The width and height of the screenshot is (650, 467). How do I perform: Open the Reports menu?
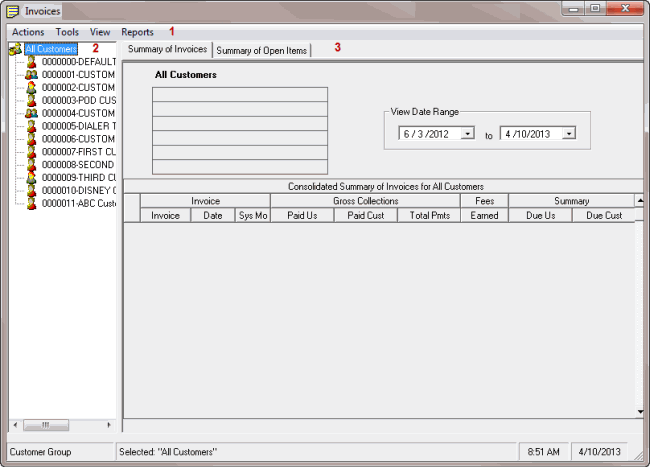(x=137, y=32)
